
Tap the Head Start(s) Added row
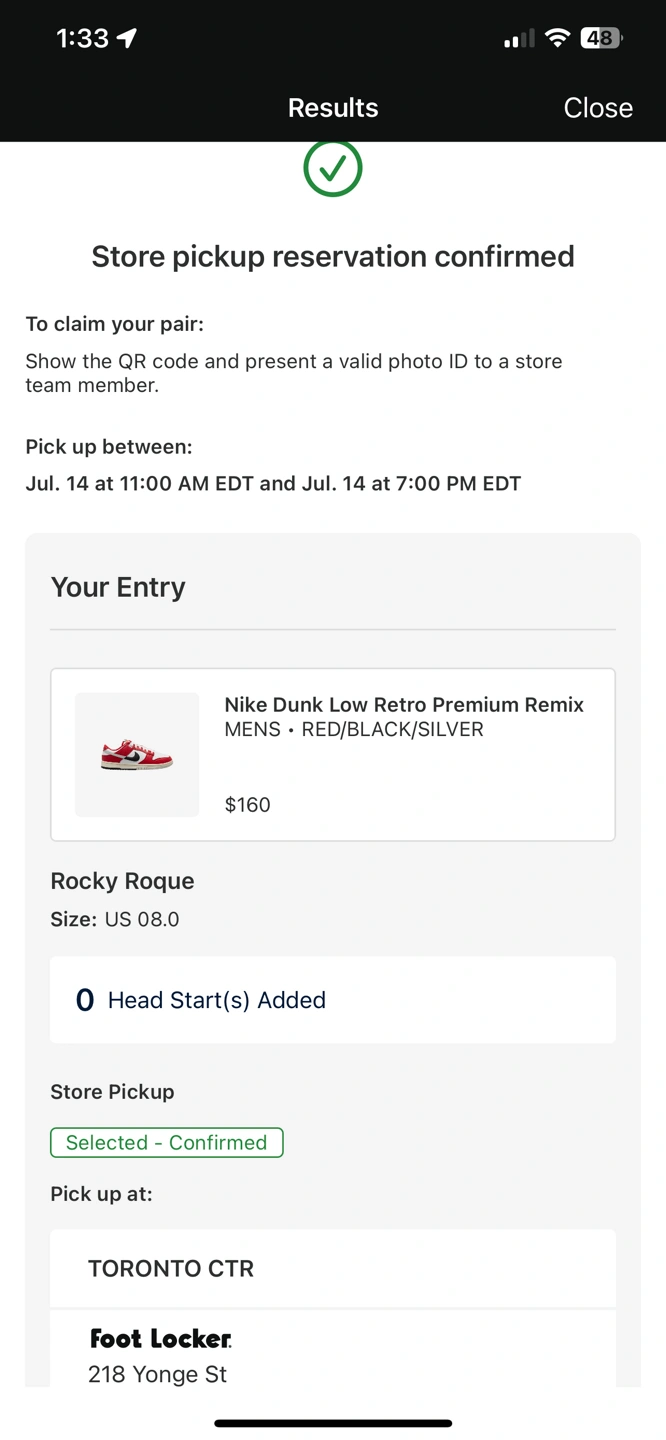[333, 1000]
